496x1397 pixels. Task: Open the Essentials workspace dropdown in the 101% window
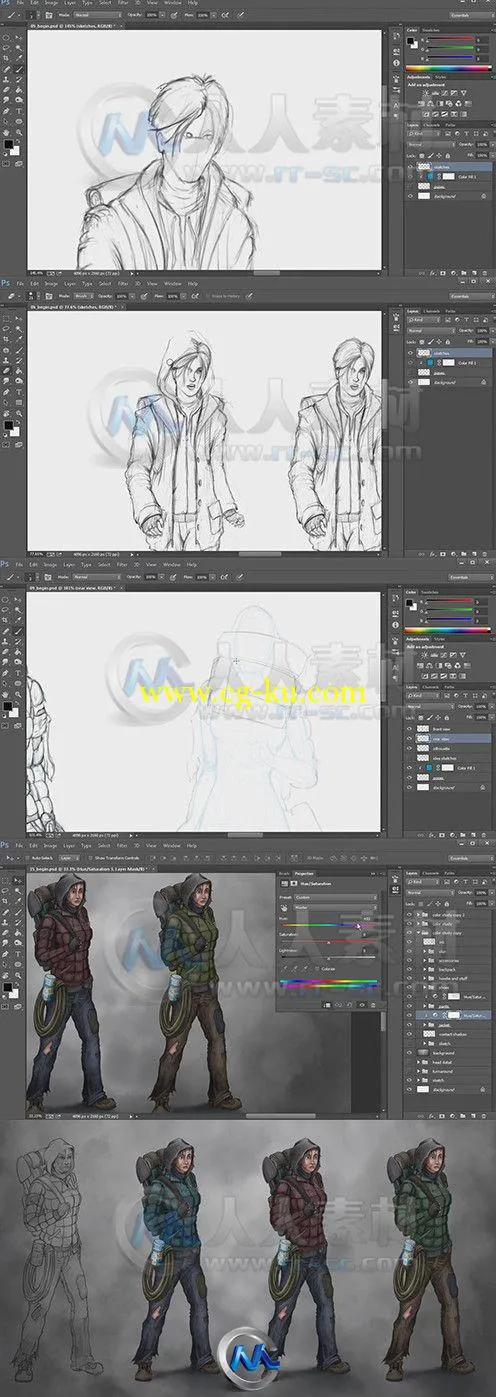[x=471, y=577]
